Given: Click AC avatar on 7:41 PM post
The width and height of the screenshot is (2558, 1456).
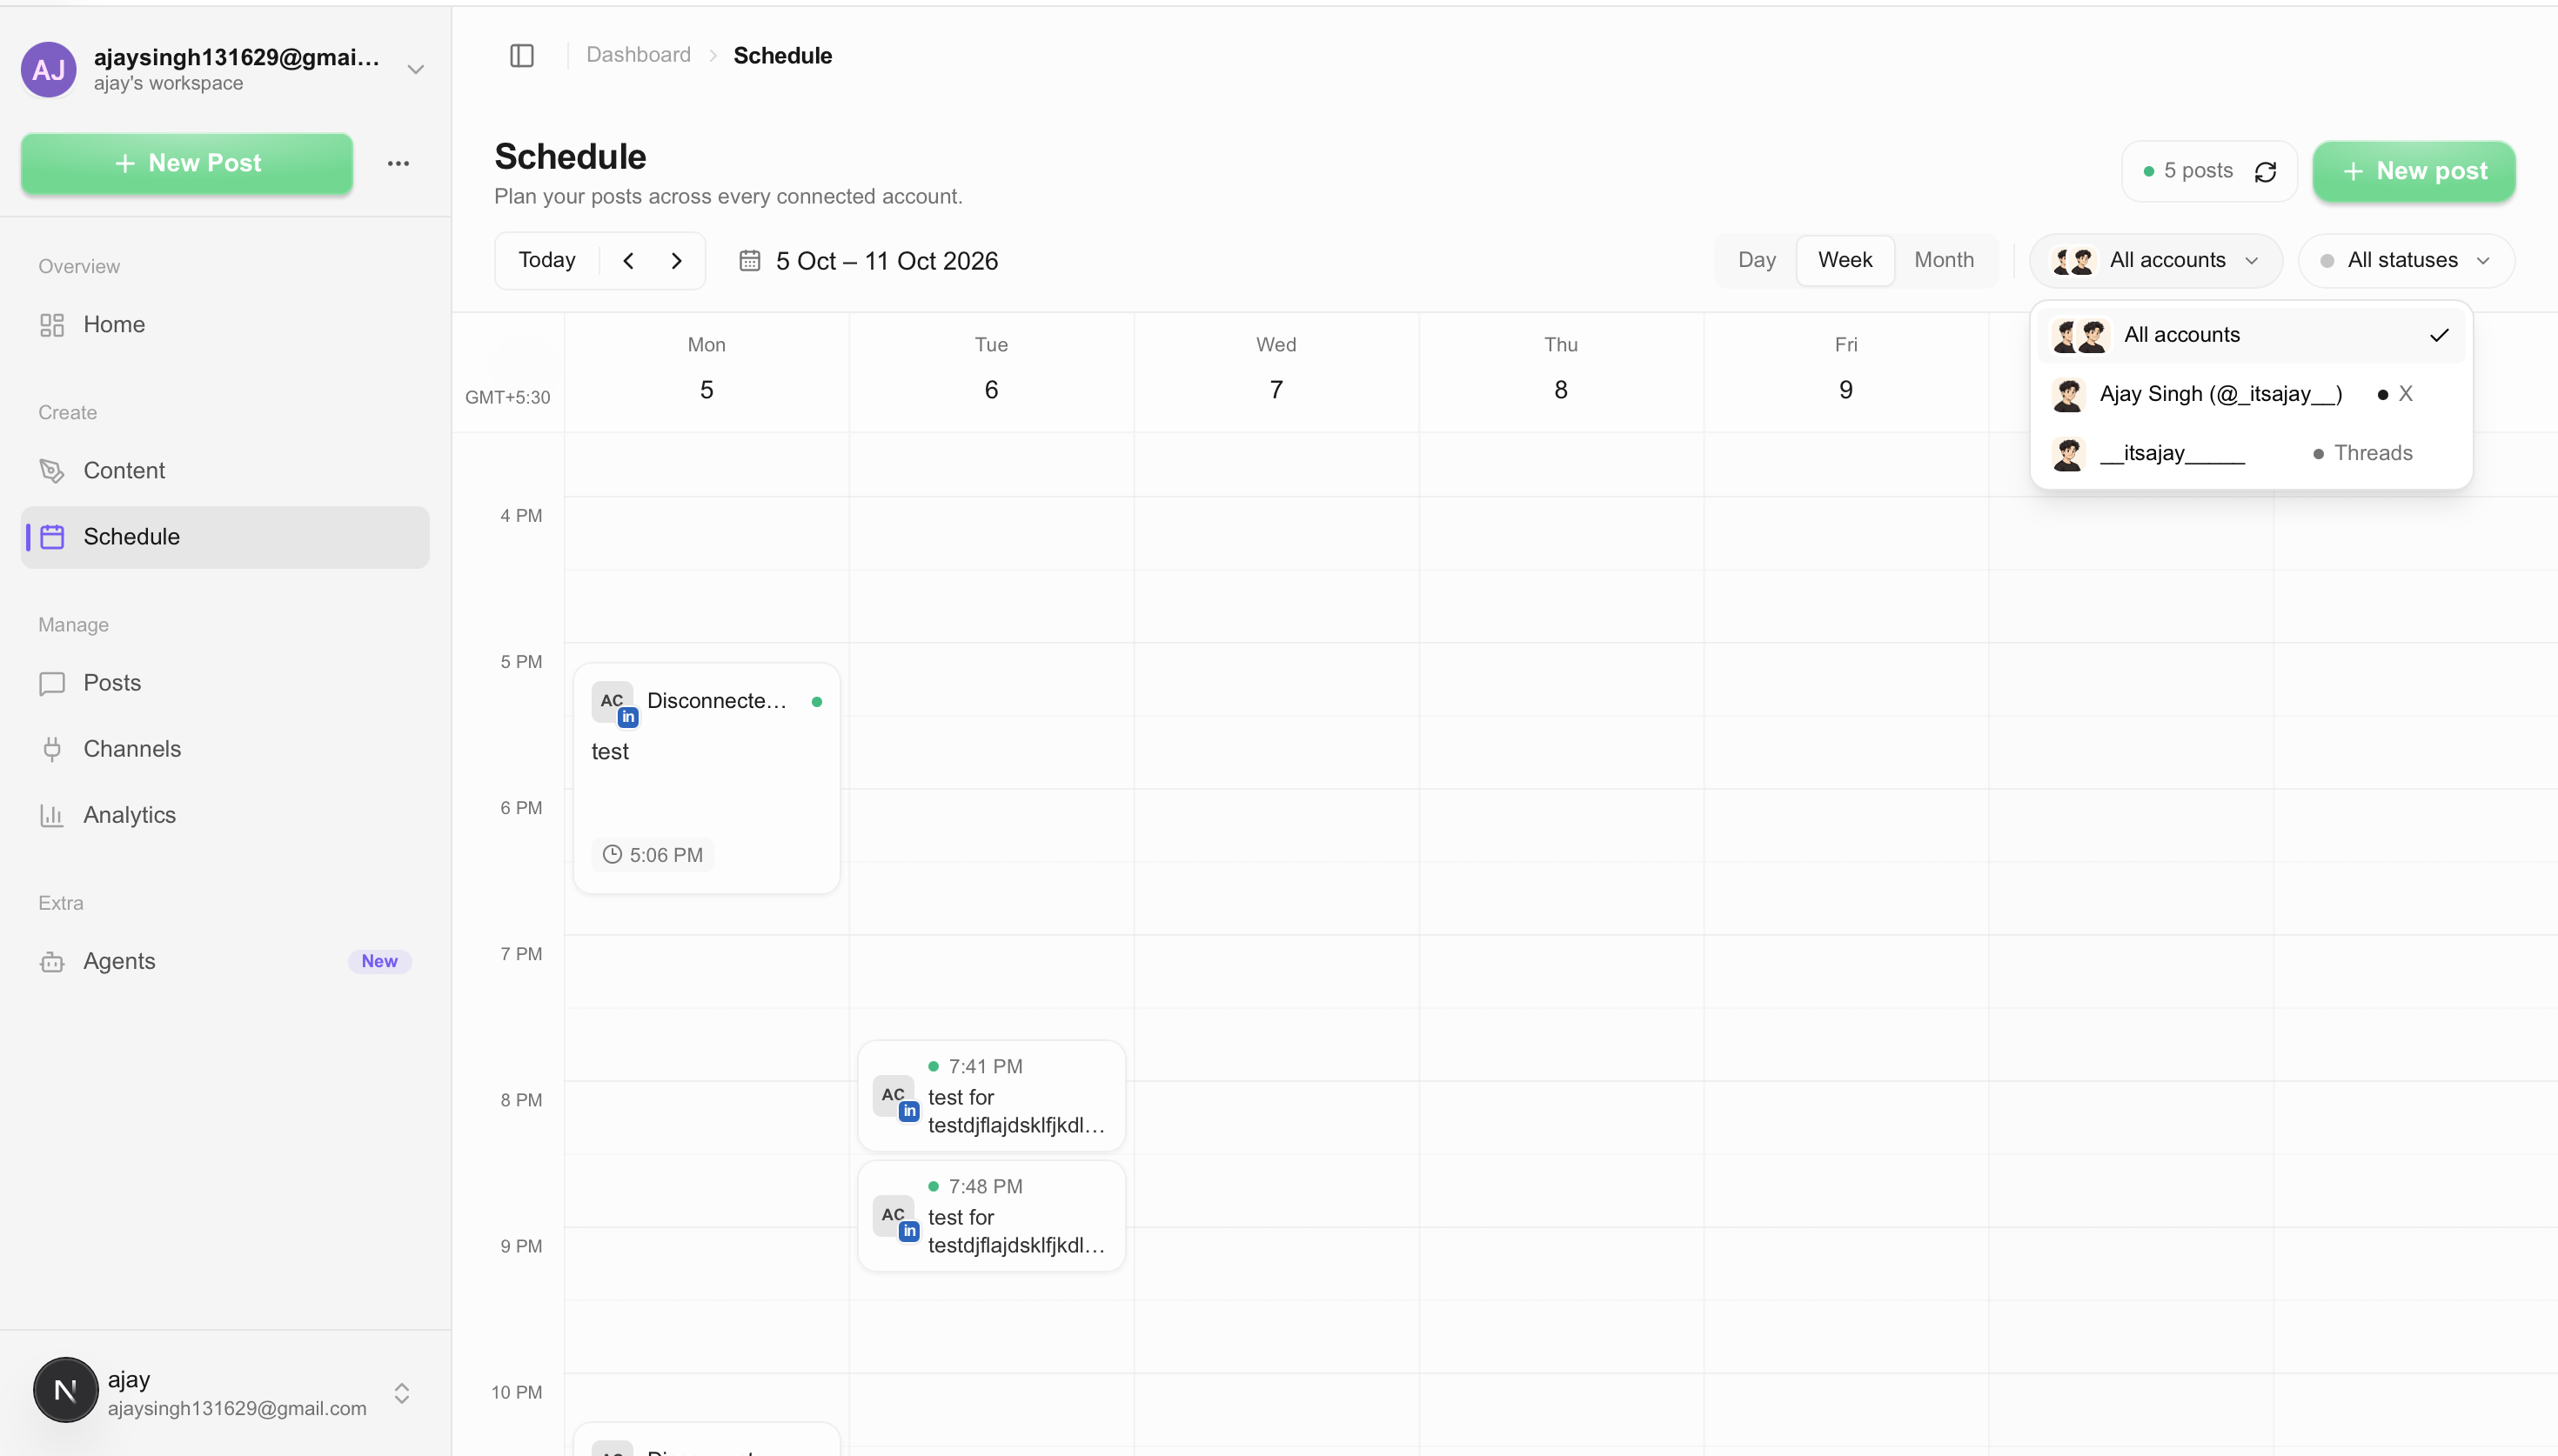Looking at the screenshot, I should (x=893, y=1095).
